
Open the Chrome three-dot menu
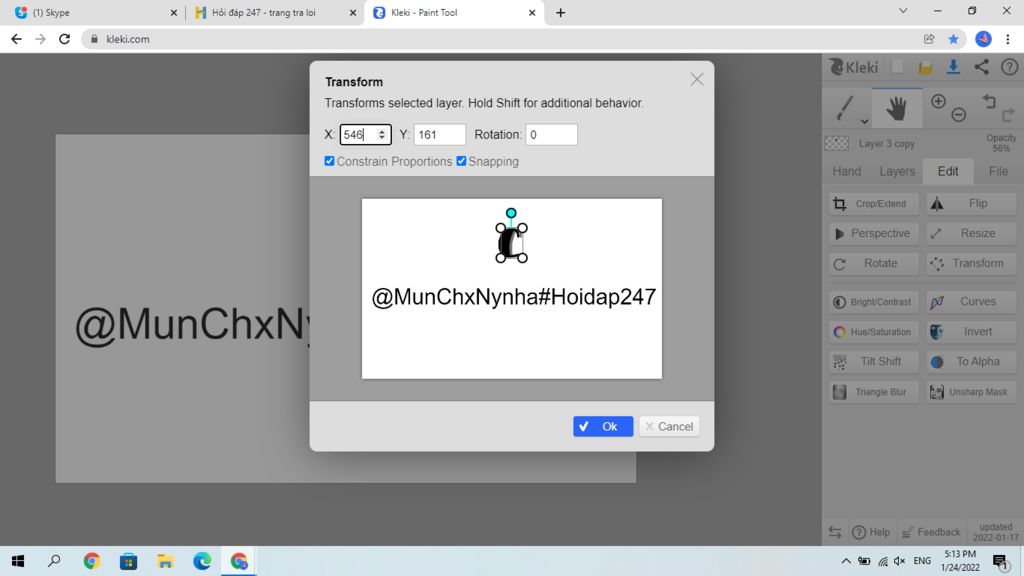coord(1008,39)
